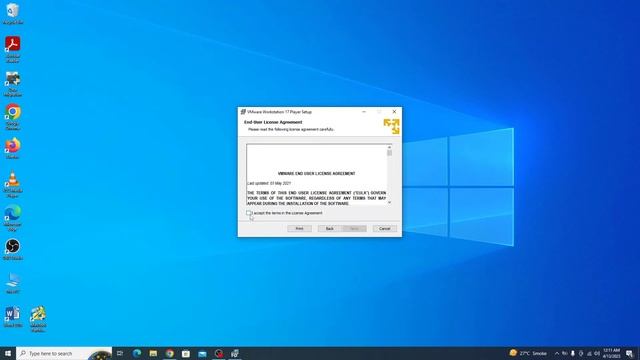Accept the terms in the License Agreement
The height and width of the screenshot is (360, 640).
[x=249, y=213]
